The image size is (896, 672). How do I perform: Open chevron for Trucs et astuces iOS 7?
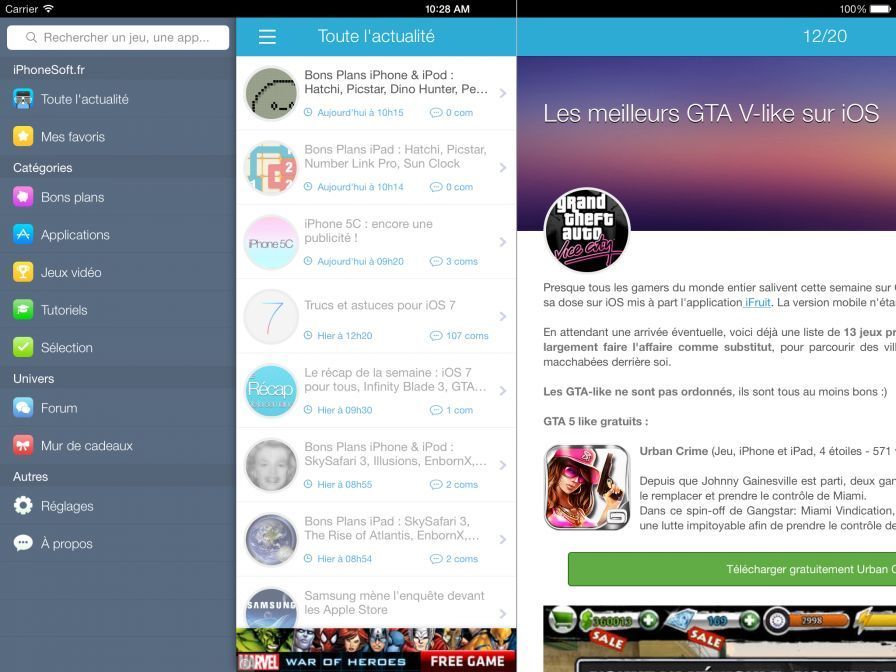(x=502, y=317)
